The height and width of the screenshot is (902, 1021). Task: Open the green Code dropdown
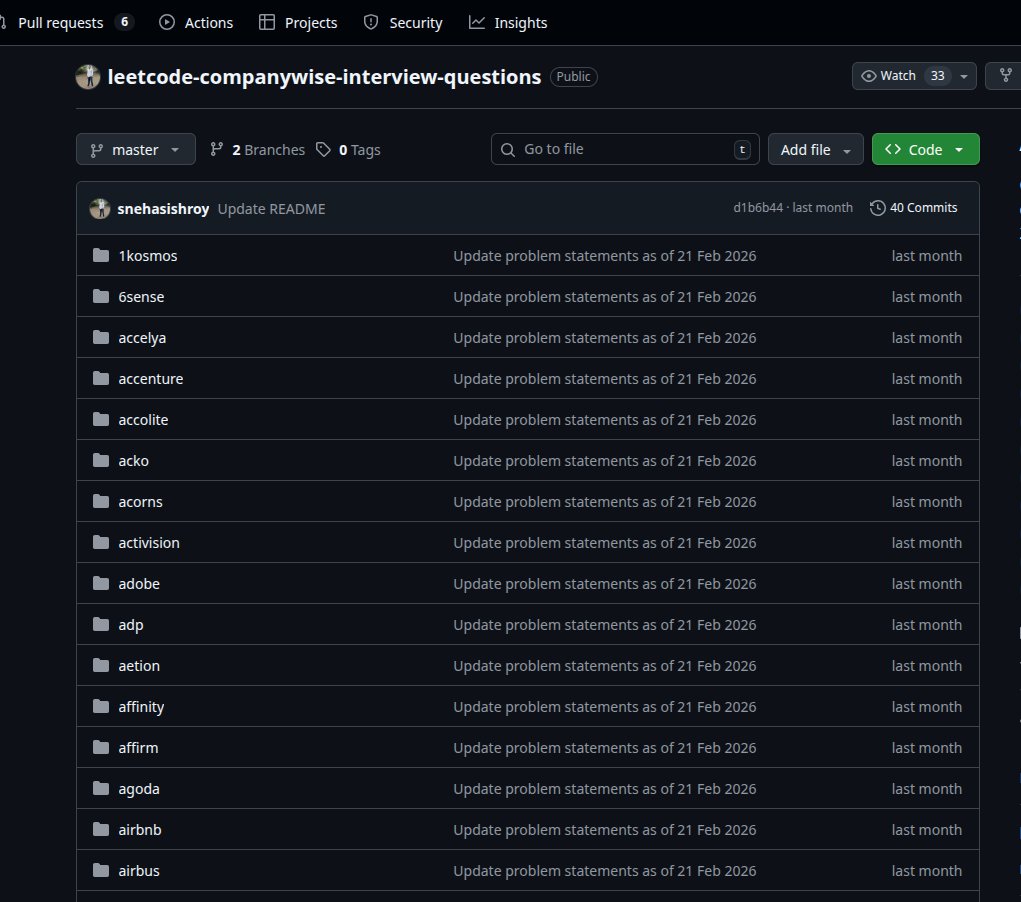pos(925,150)
